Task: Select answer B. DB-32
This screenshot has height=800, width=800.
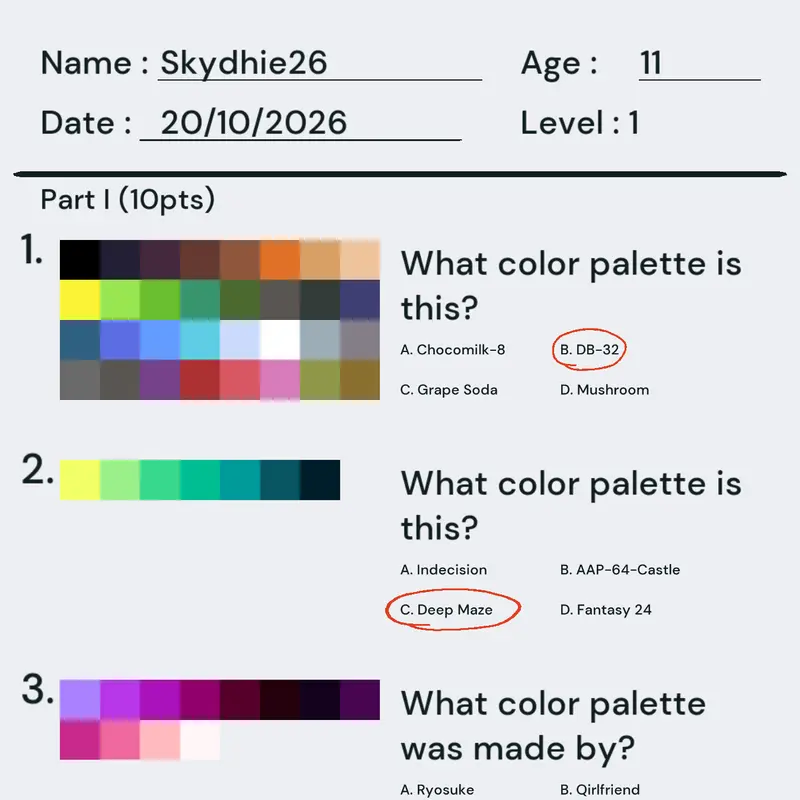Action: click(x=589, y=349)
